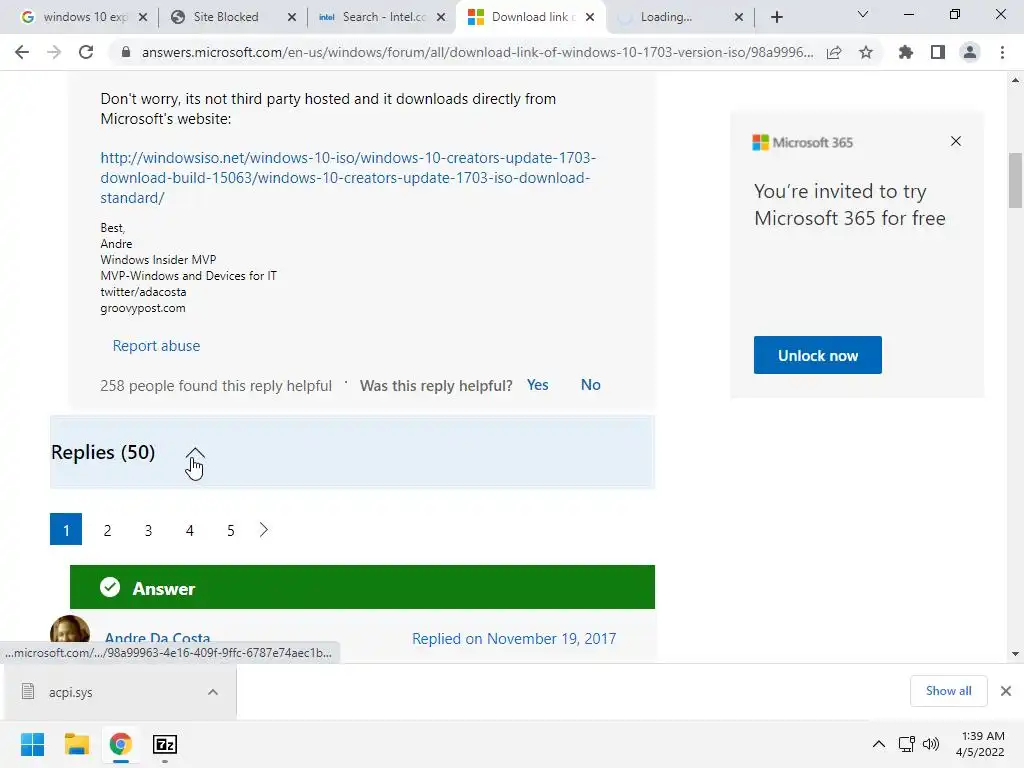
Task: Reload the current page
Action: coord(86,52)
